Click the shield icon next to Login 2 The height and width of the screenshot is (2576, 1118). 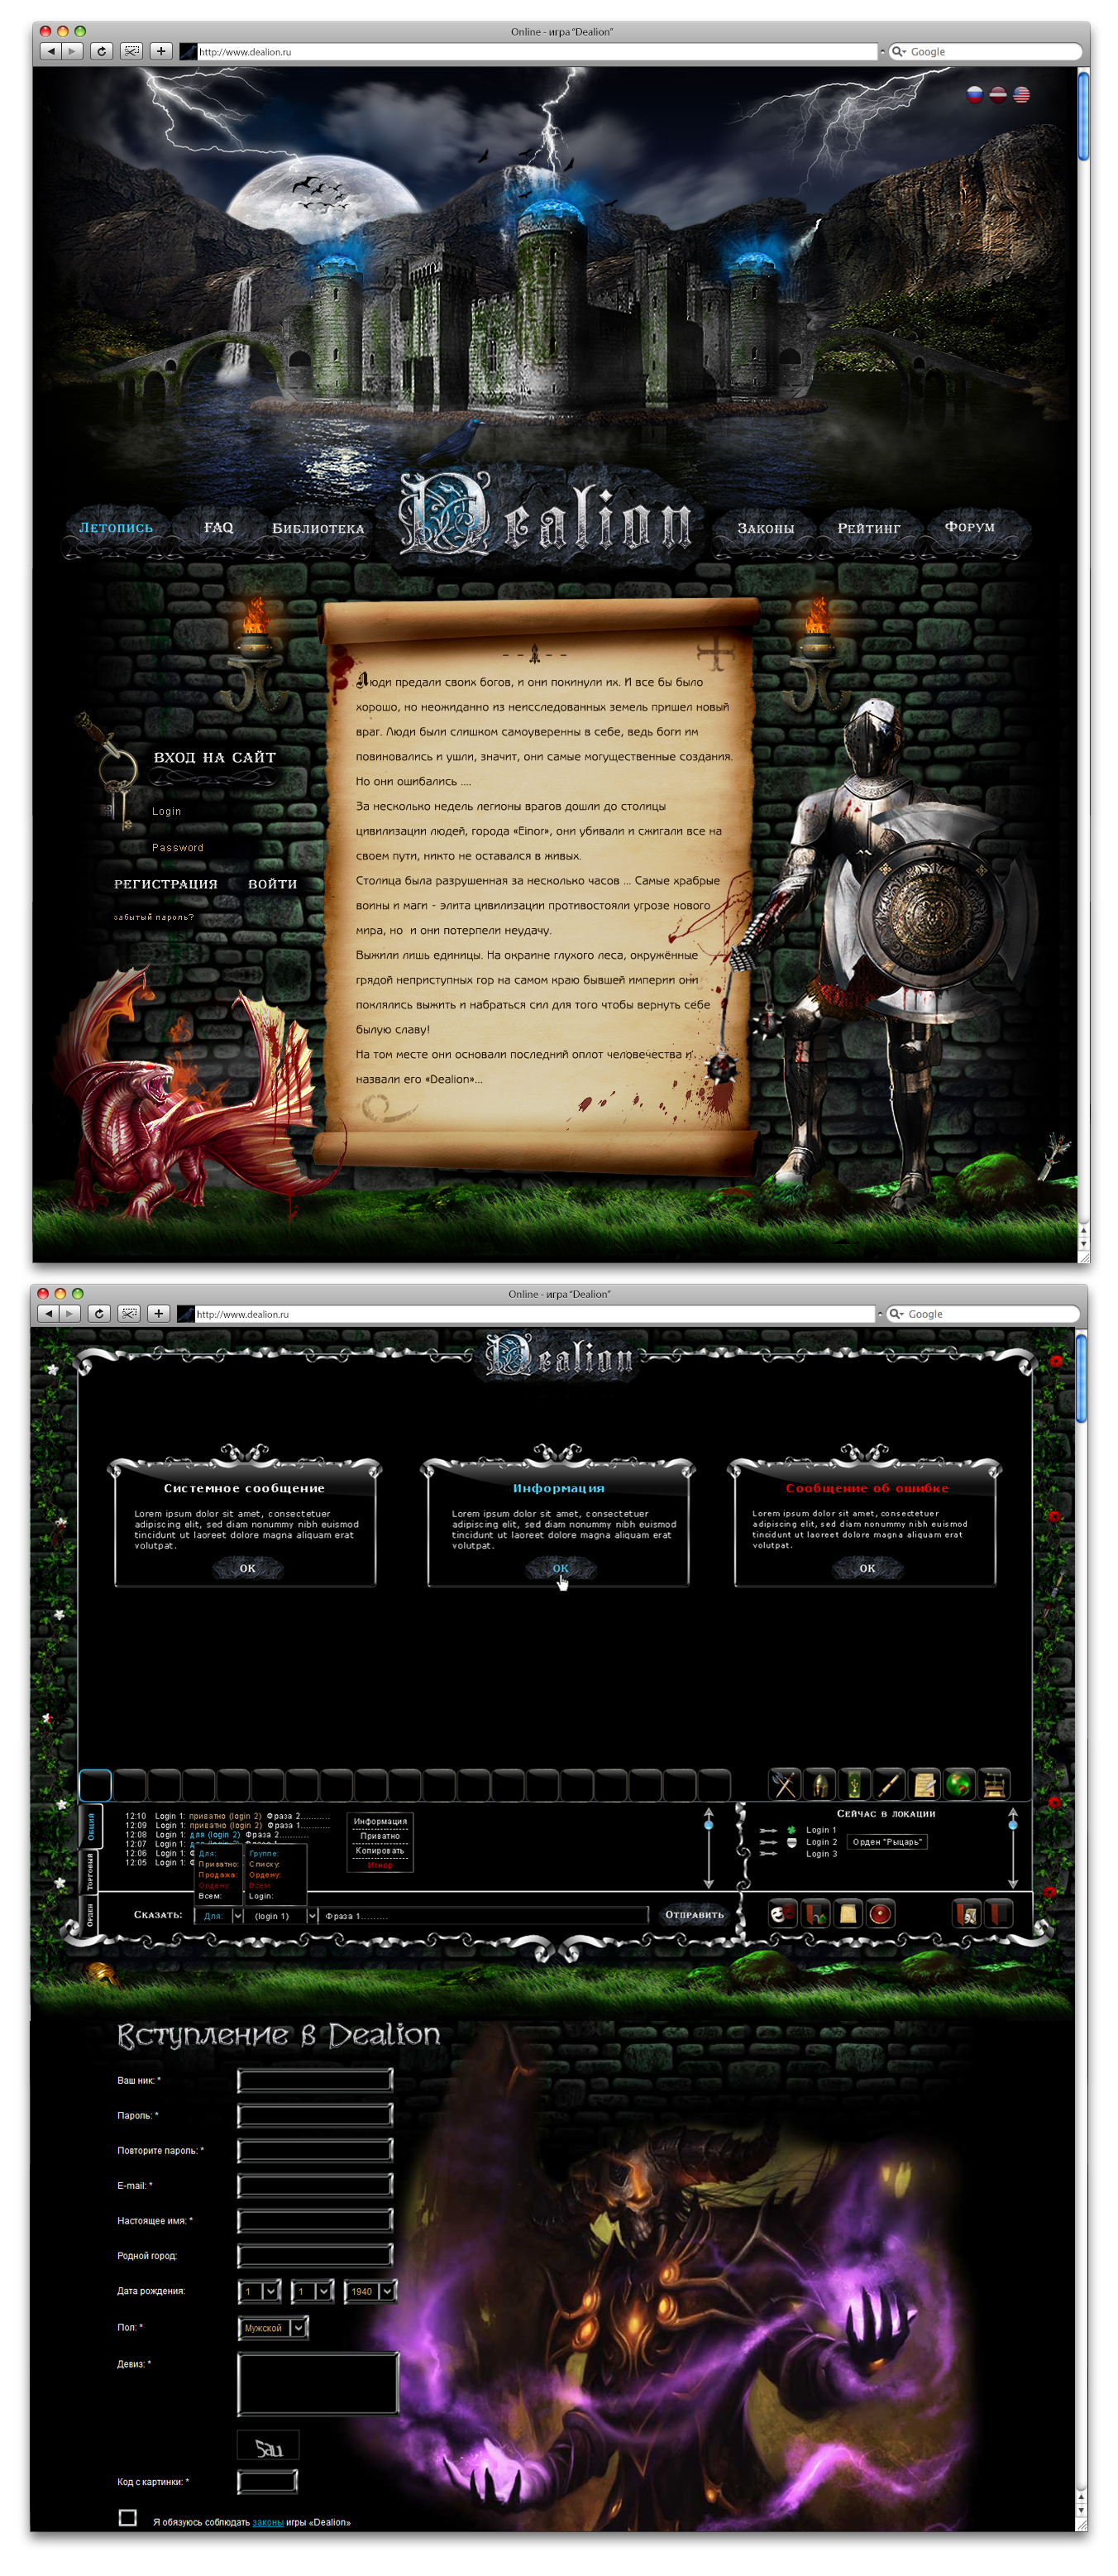click(791, 1842)
